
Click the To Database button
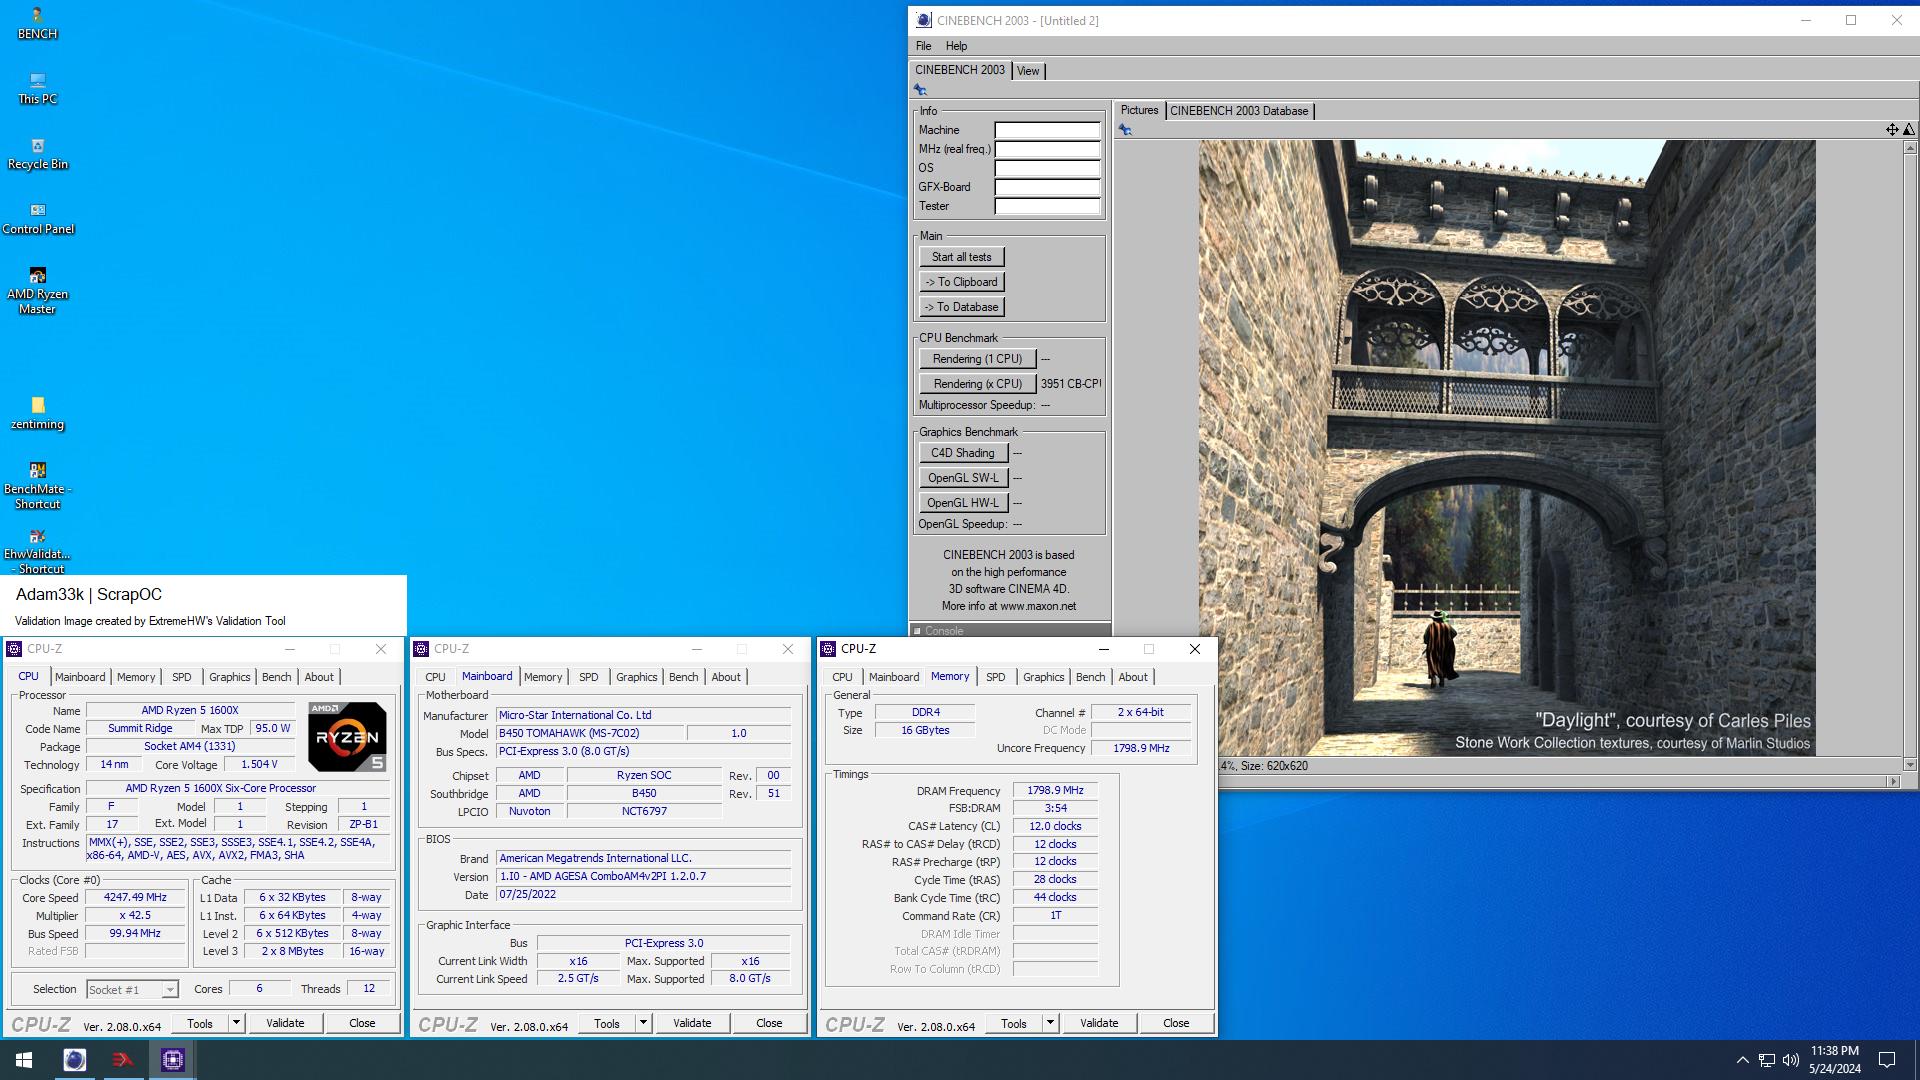click(x=961, y=307)
